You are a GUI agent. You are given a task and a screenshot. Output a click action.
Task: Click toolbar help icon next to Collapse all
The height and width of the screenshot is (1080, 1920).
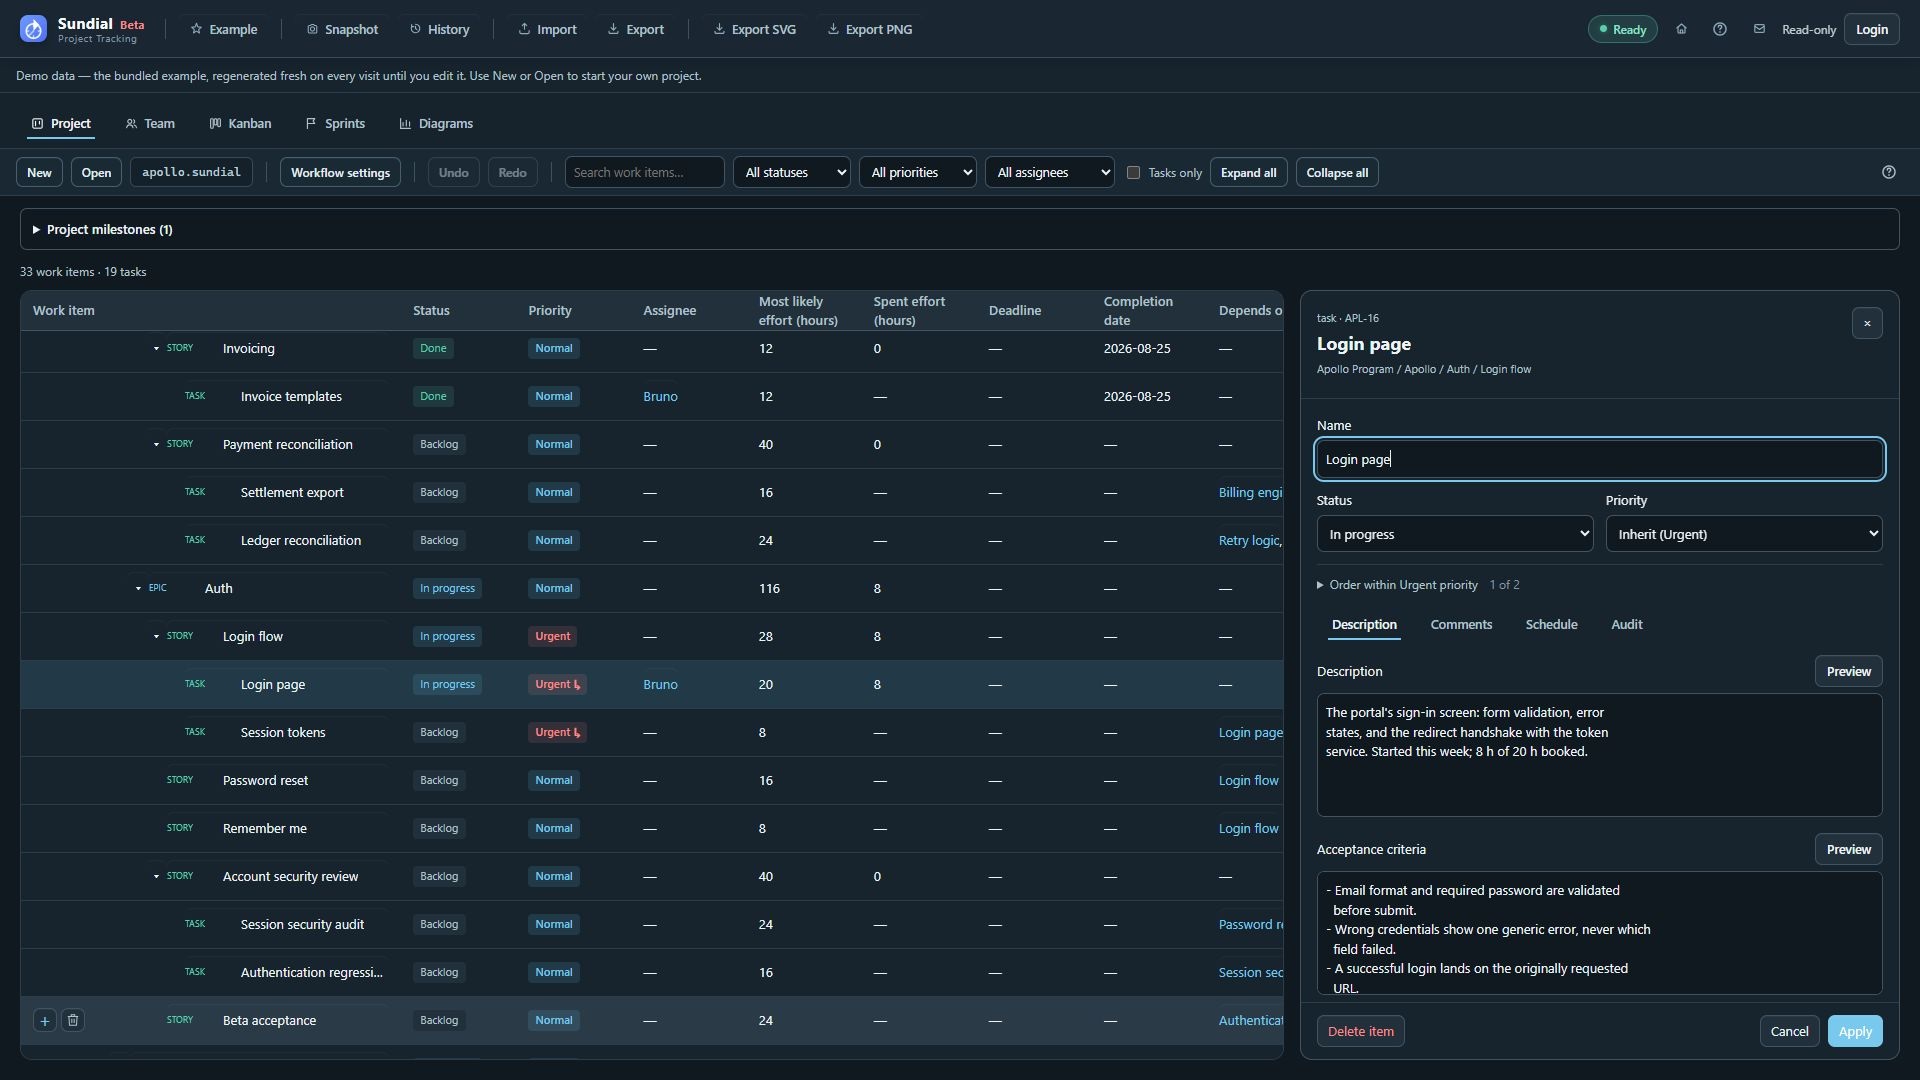(x=1889, y=172)
